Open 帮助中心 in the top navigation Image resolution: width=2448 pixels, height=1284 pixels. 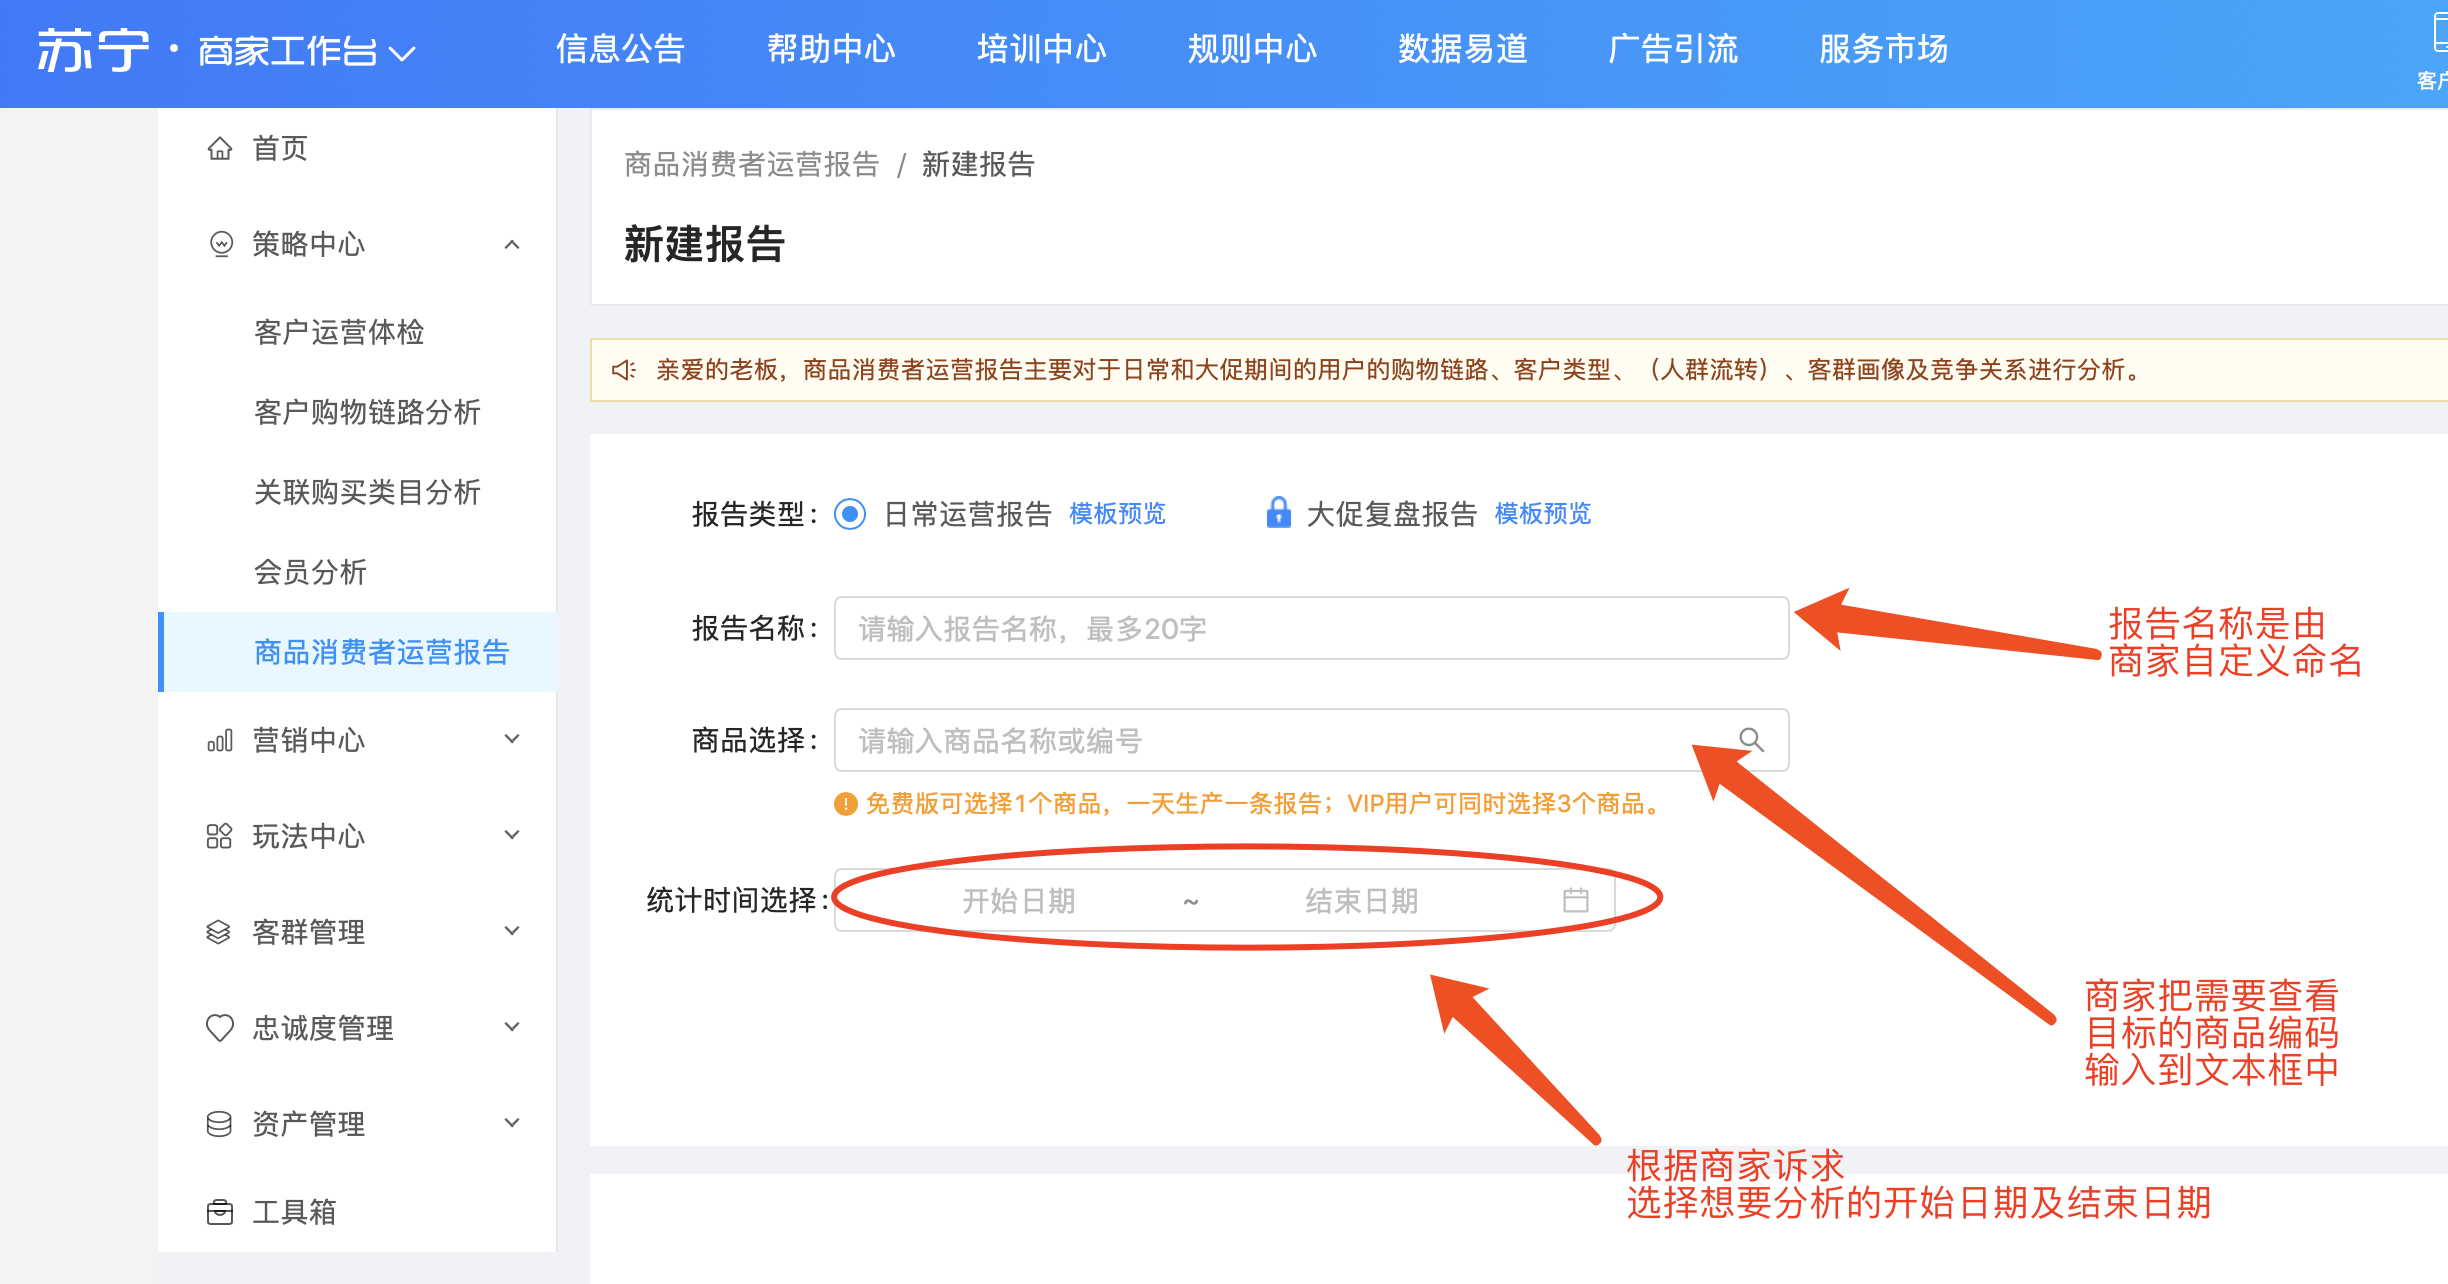tap(830, 49)
